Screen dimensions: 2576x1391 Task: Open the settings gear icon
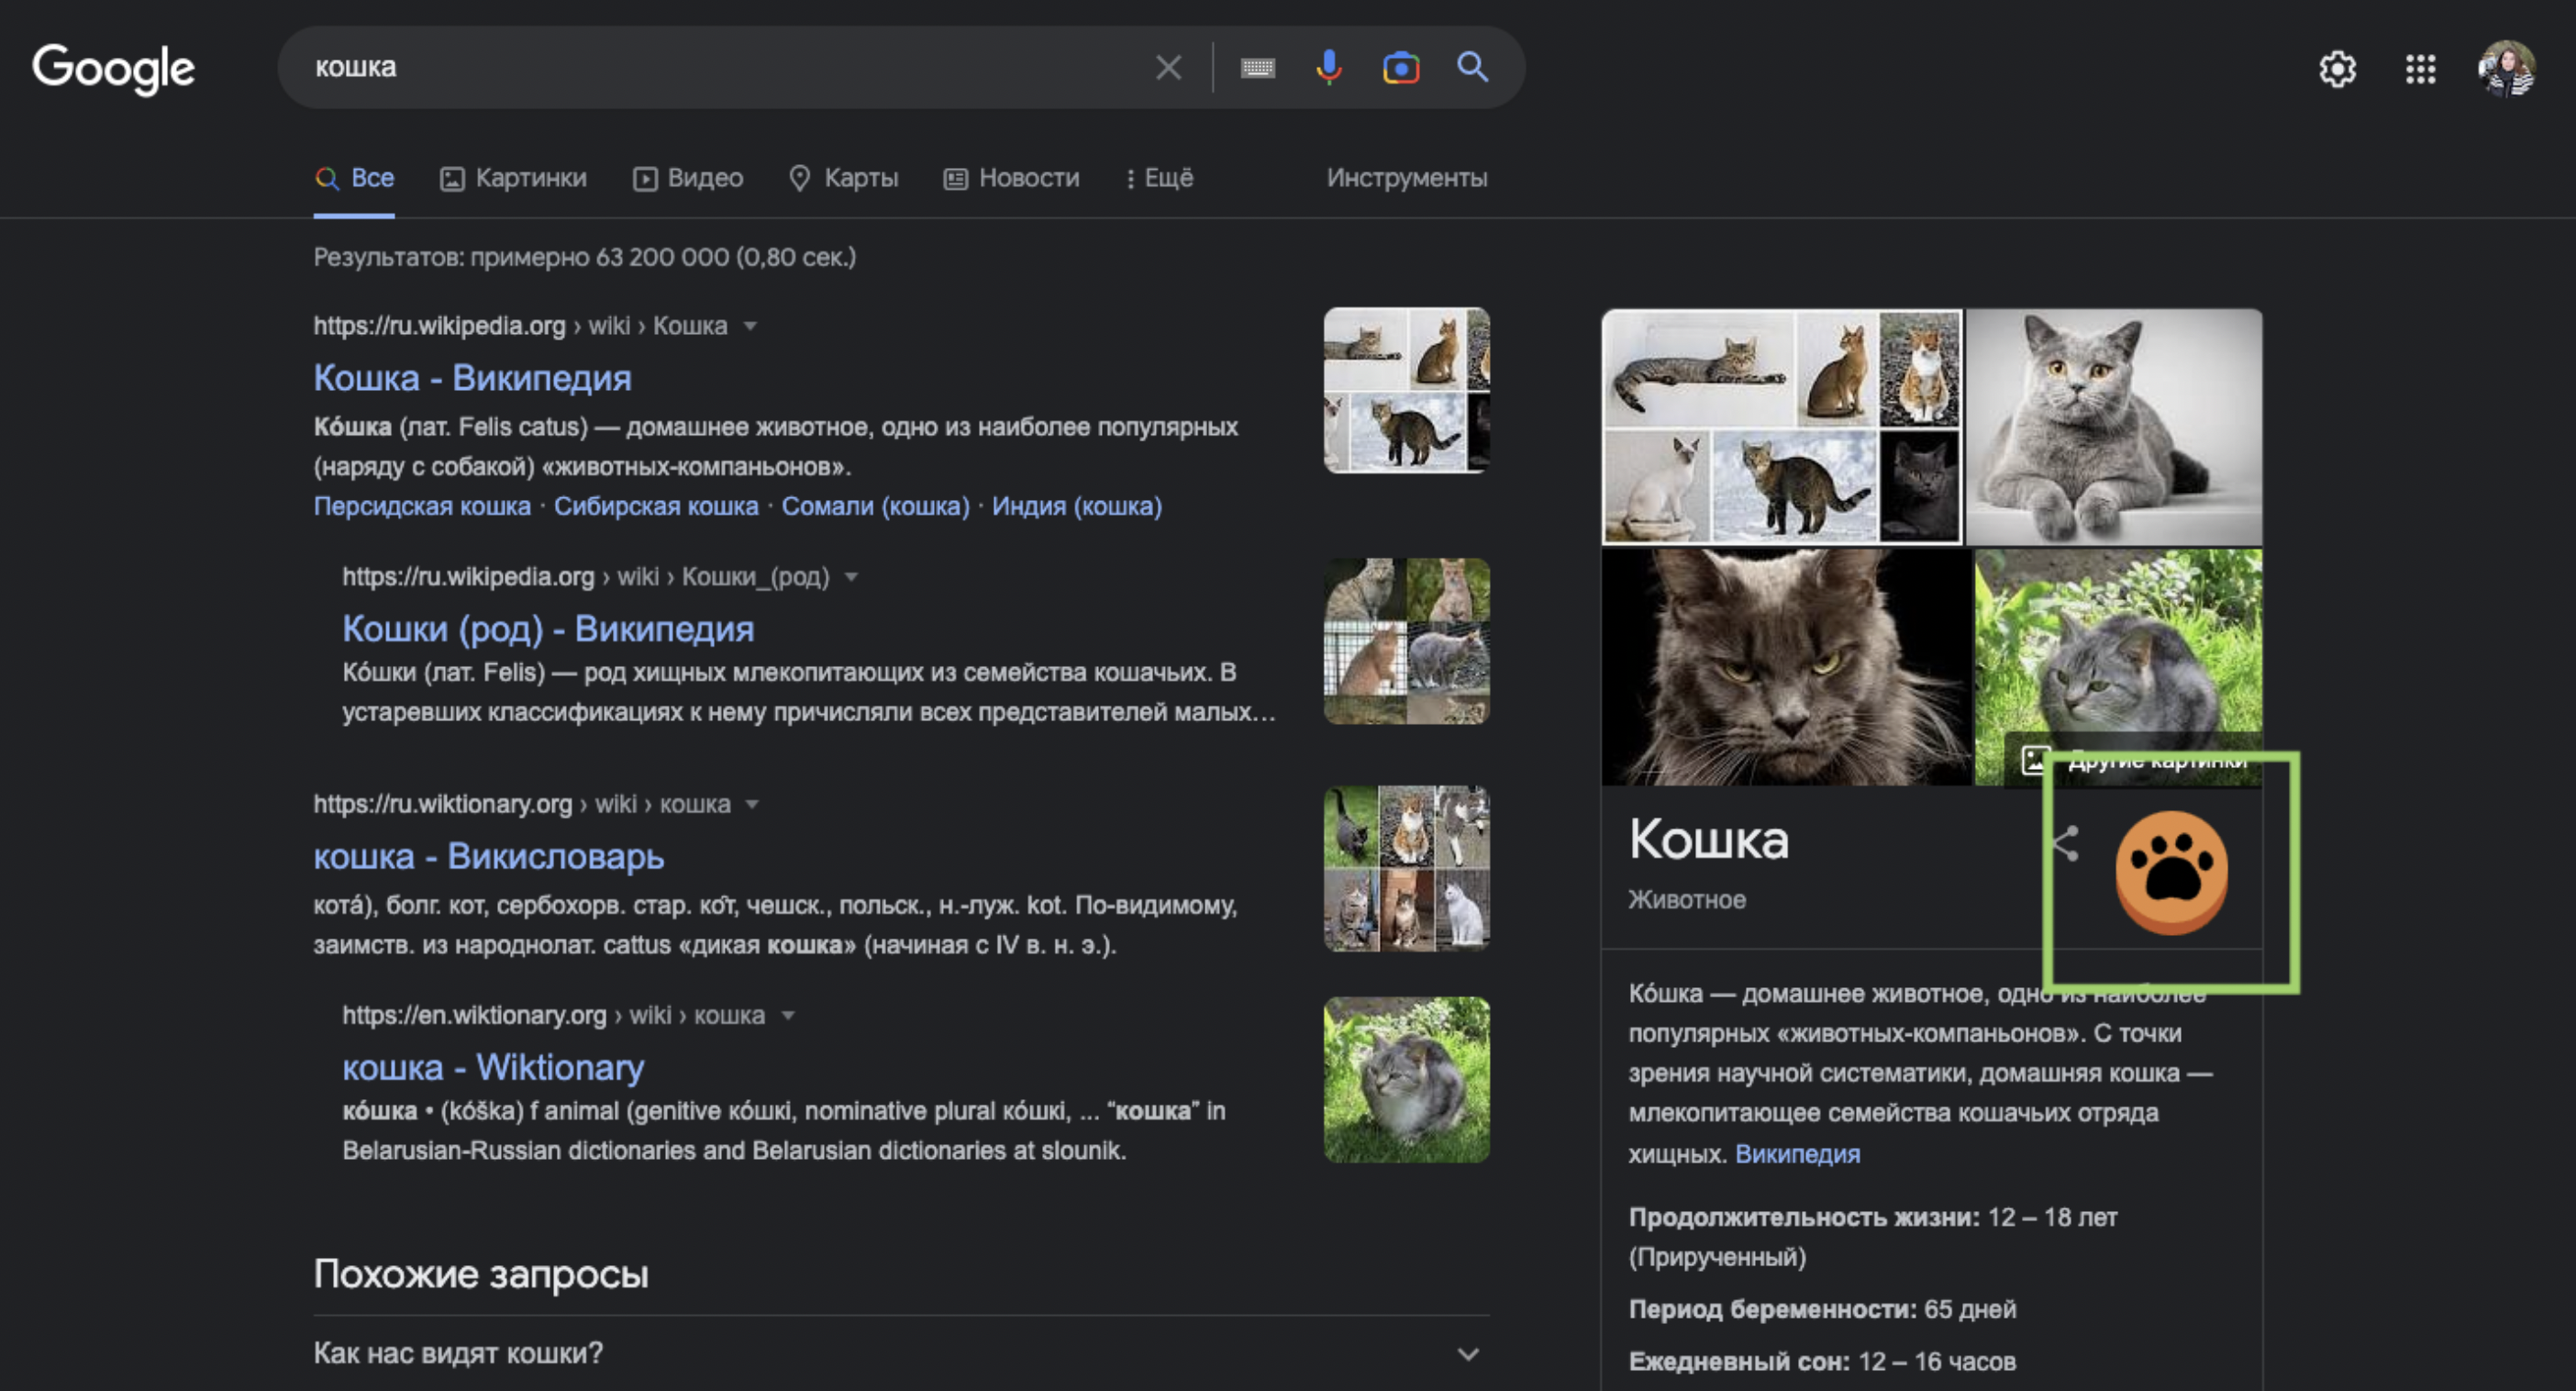click(x=2337, y=69)
